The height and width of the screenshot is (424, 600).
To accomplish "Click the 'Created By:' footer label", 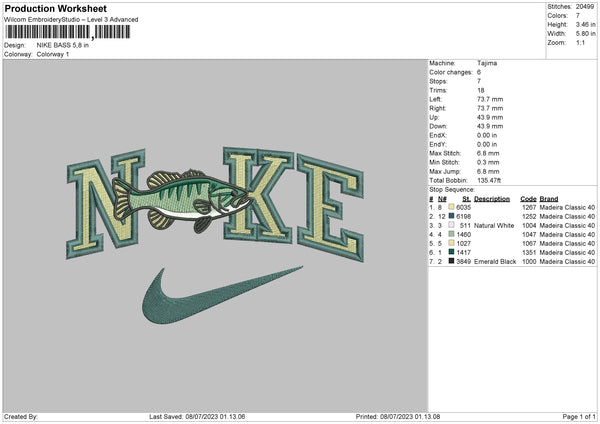I will 21,417.
